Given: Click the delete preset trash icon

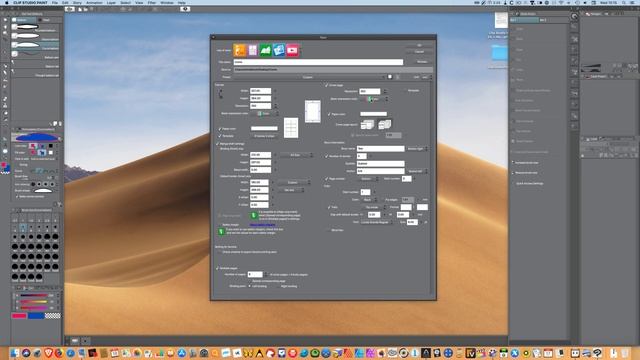Looking at the screenshot, I should [398, 77].
